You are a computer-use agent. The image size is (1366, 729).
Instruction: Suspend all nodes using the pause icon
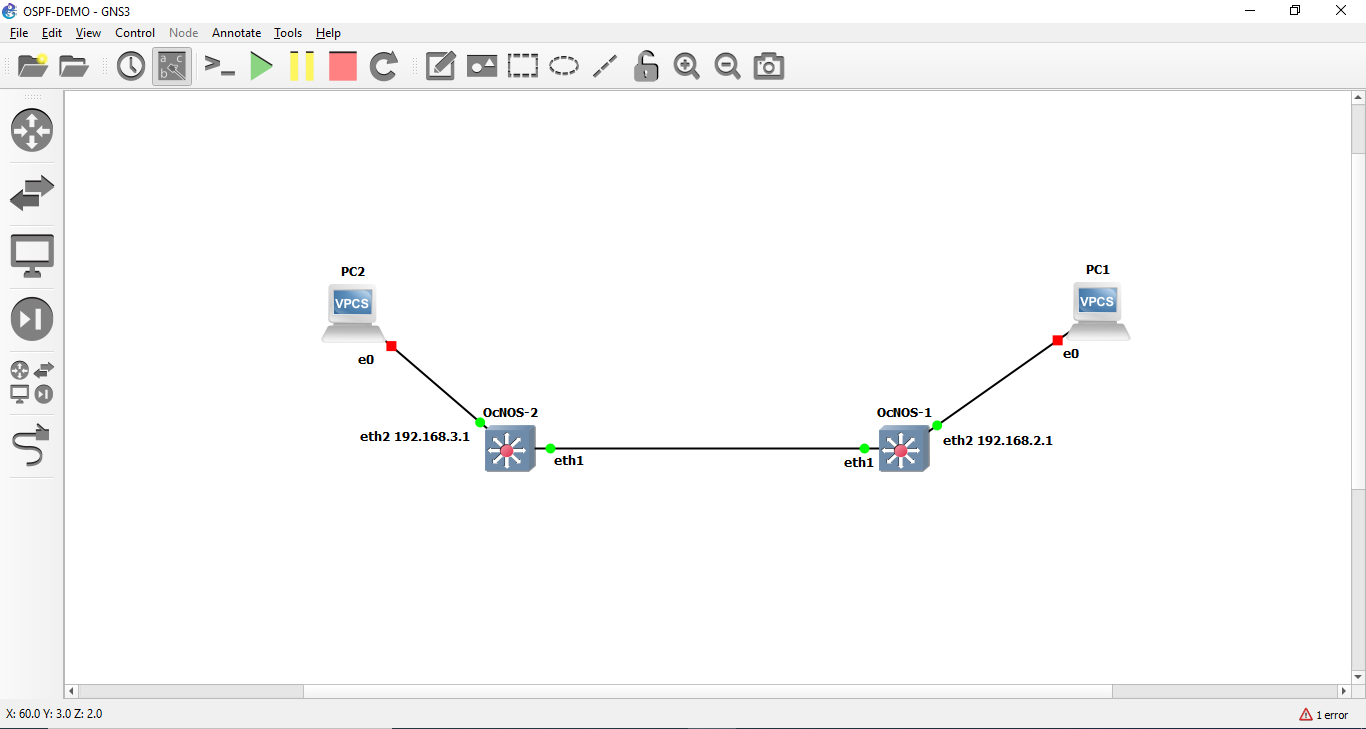[302, 66]
